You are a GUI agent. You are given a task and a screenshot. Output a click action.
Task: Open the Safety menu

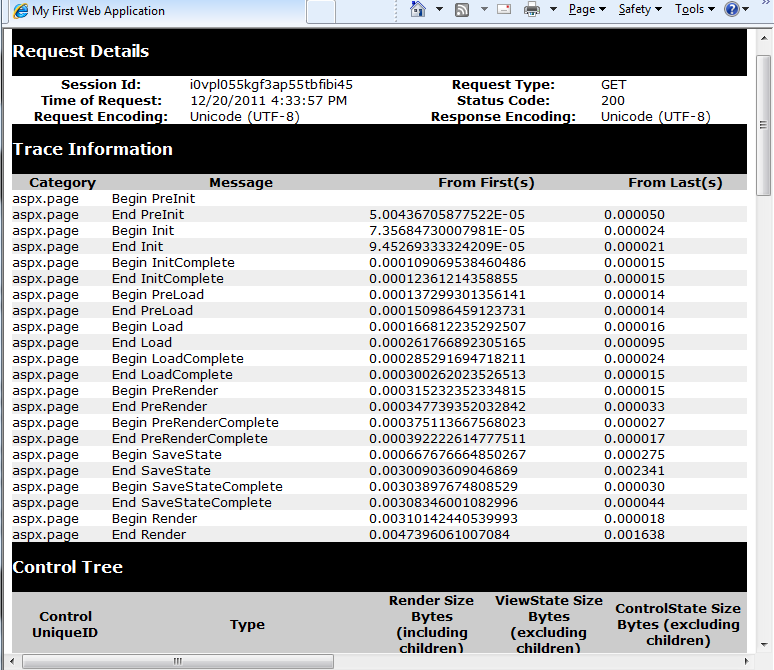click(x=640, y=9)
